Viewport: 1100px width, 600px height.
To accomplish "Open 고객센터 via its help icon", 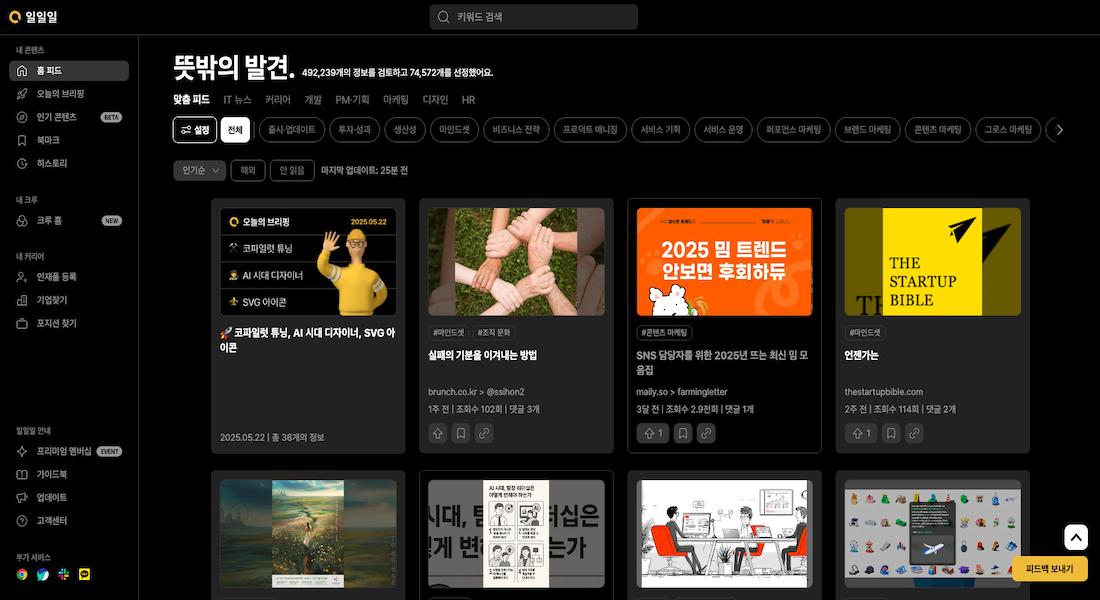I will click(22, 521).
